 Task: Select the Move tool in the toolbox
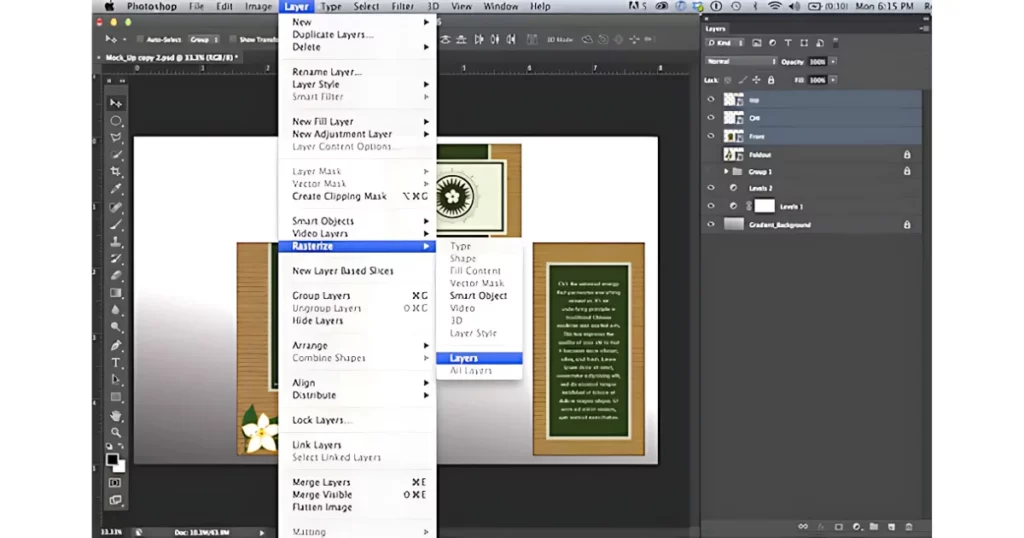point(116,103)
